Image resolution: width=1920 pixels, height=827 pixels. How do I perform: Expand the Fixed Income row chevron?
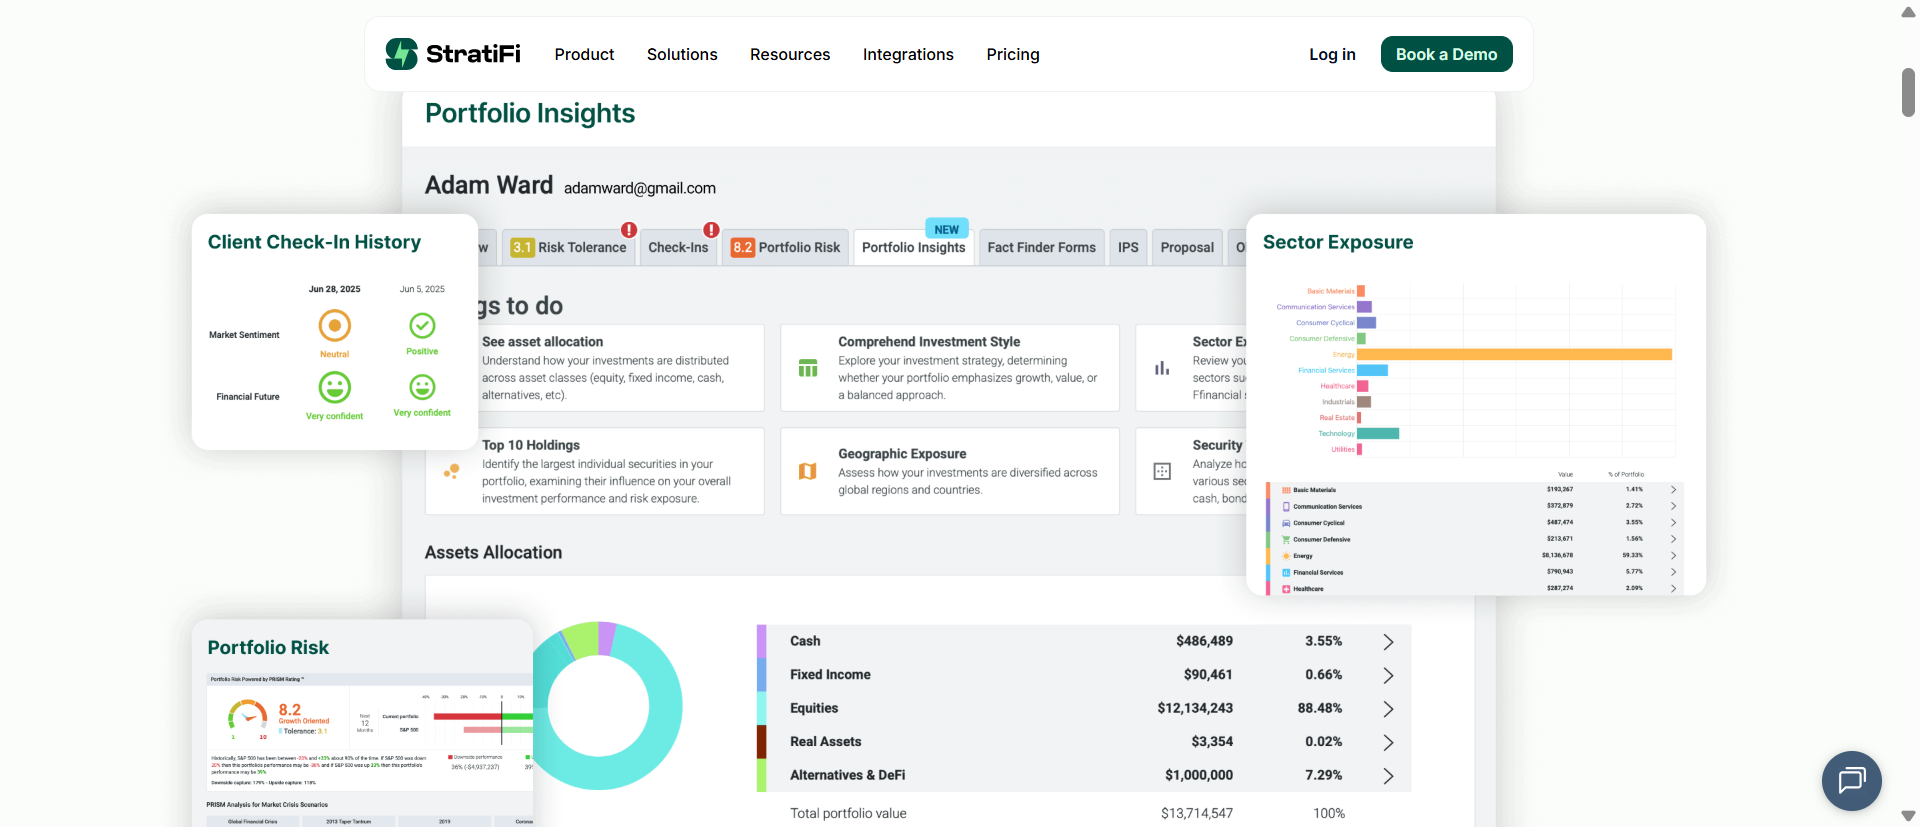coord(1388,676)
